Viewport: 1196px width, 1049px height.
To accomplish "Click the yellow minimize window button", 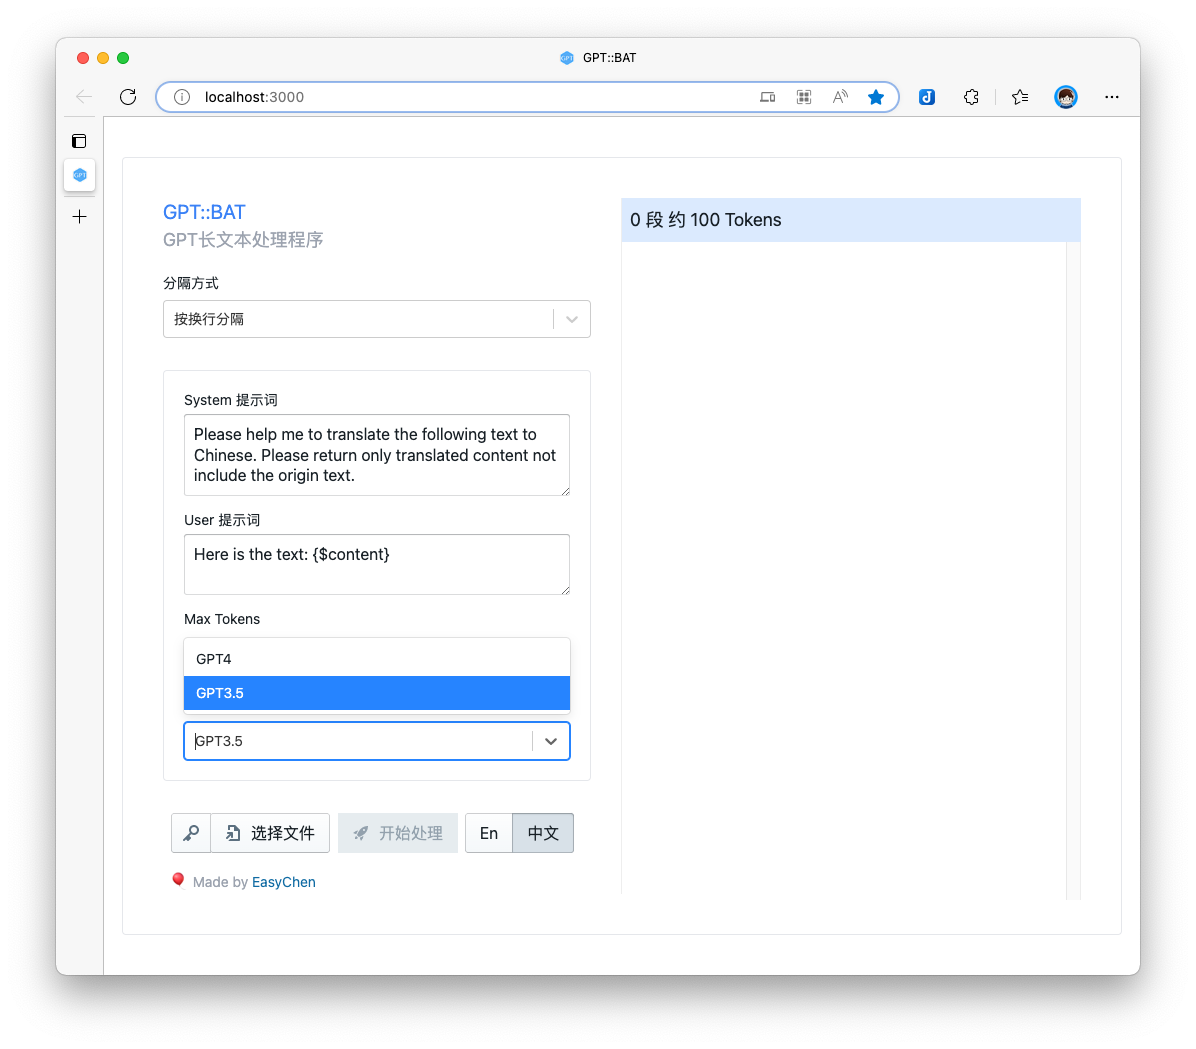I will point(103,58).
